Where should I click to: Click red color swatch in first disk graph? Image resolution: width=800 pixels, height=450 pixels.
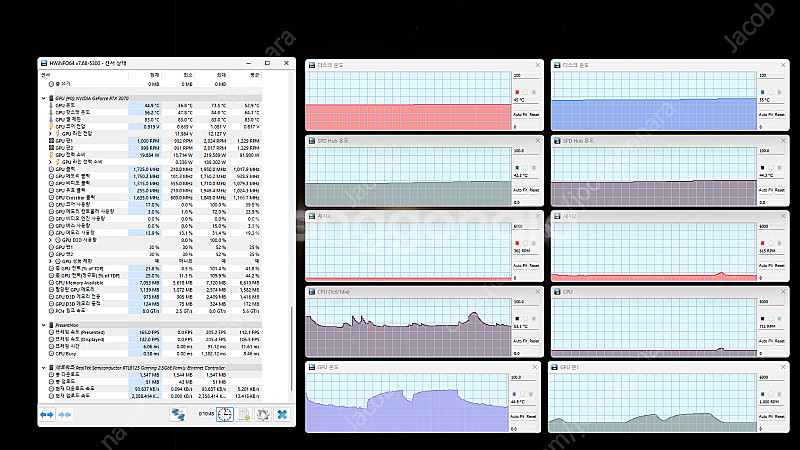(x=517, y=94)
